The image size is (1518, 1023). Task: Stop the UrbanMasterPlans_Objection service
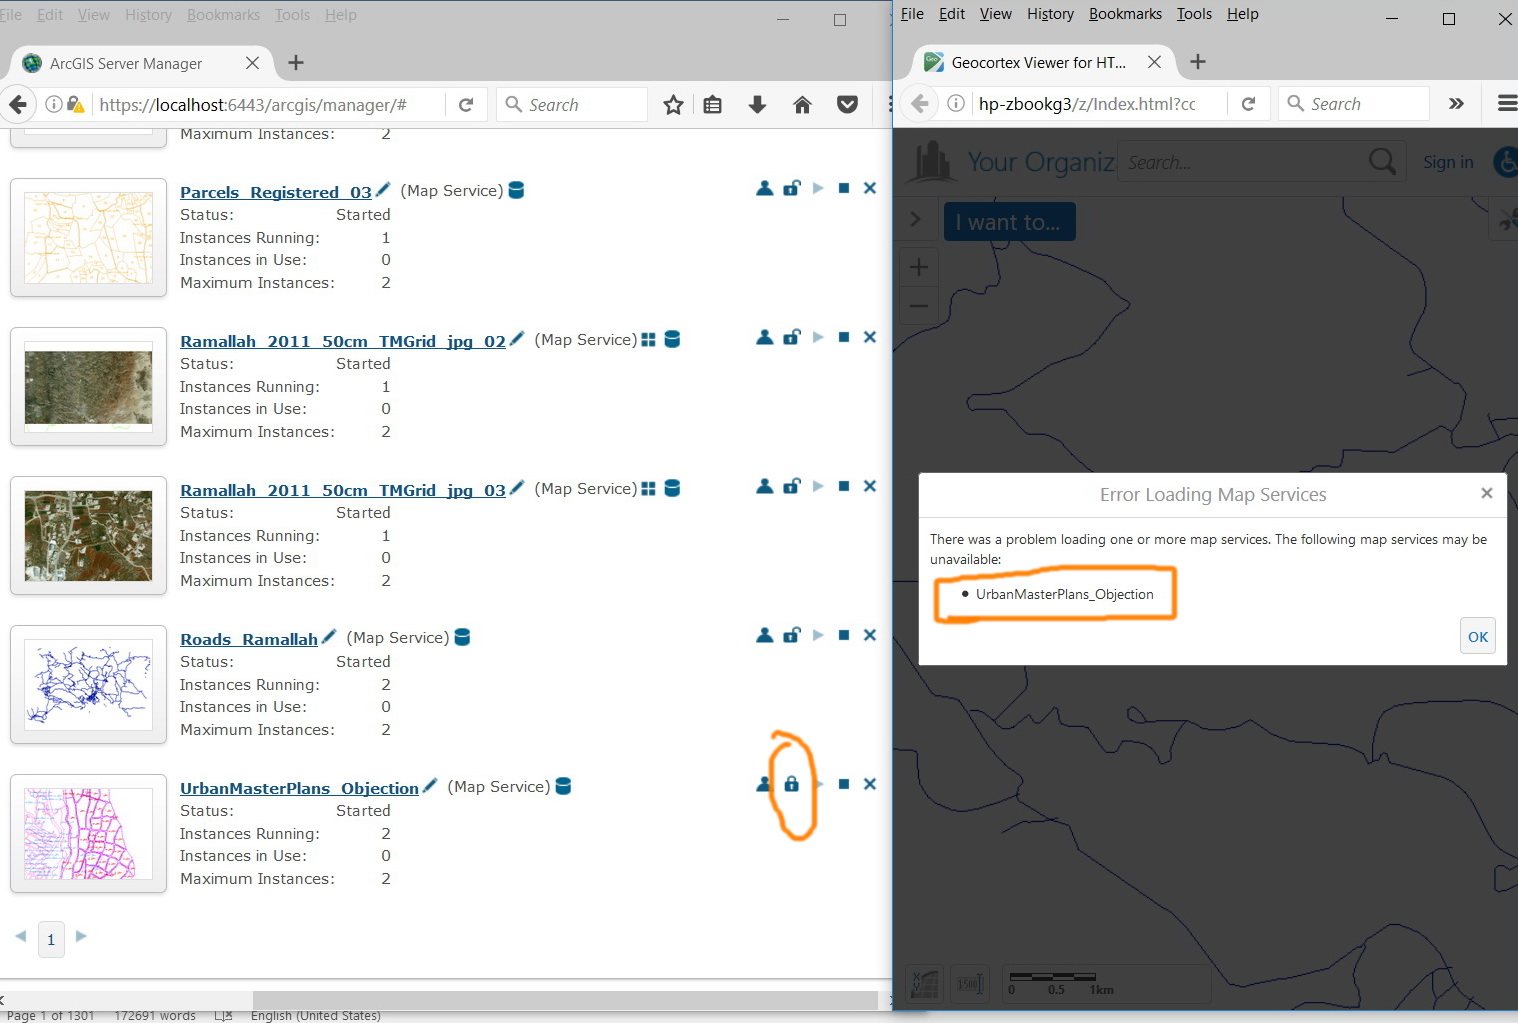click(x=844, y=784)
